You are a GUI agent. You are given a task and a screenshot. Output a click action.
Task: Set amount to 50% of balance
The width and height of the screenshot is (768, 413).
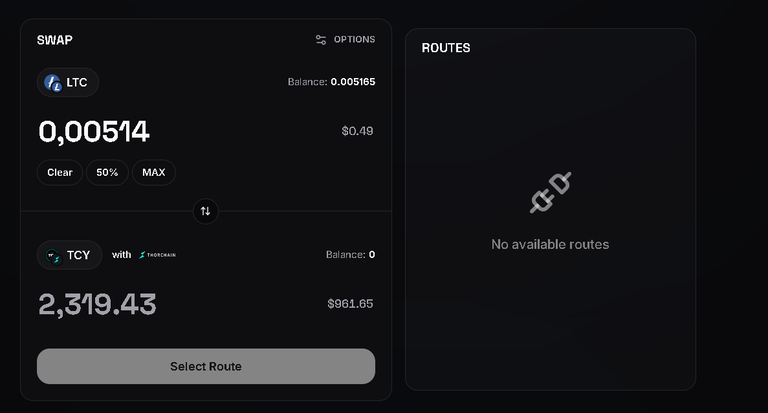(x=107, y=172)
